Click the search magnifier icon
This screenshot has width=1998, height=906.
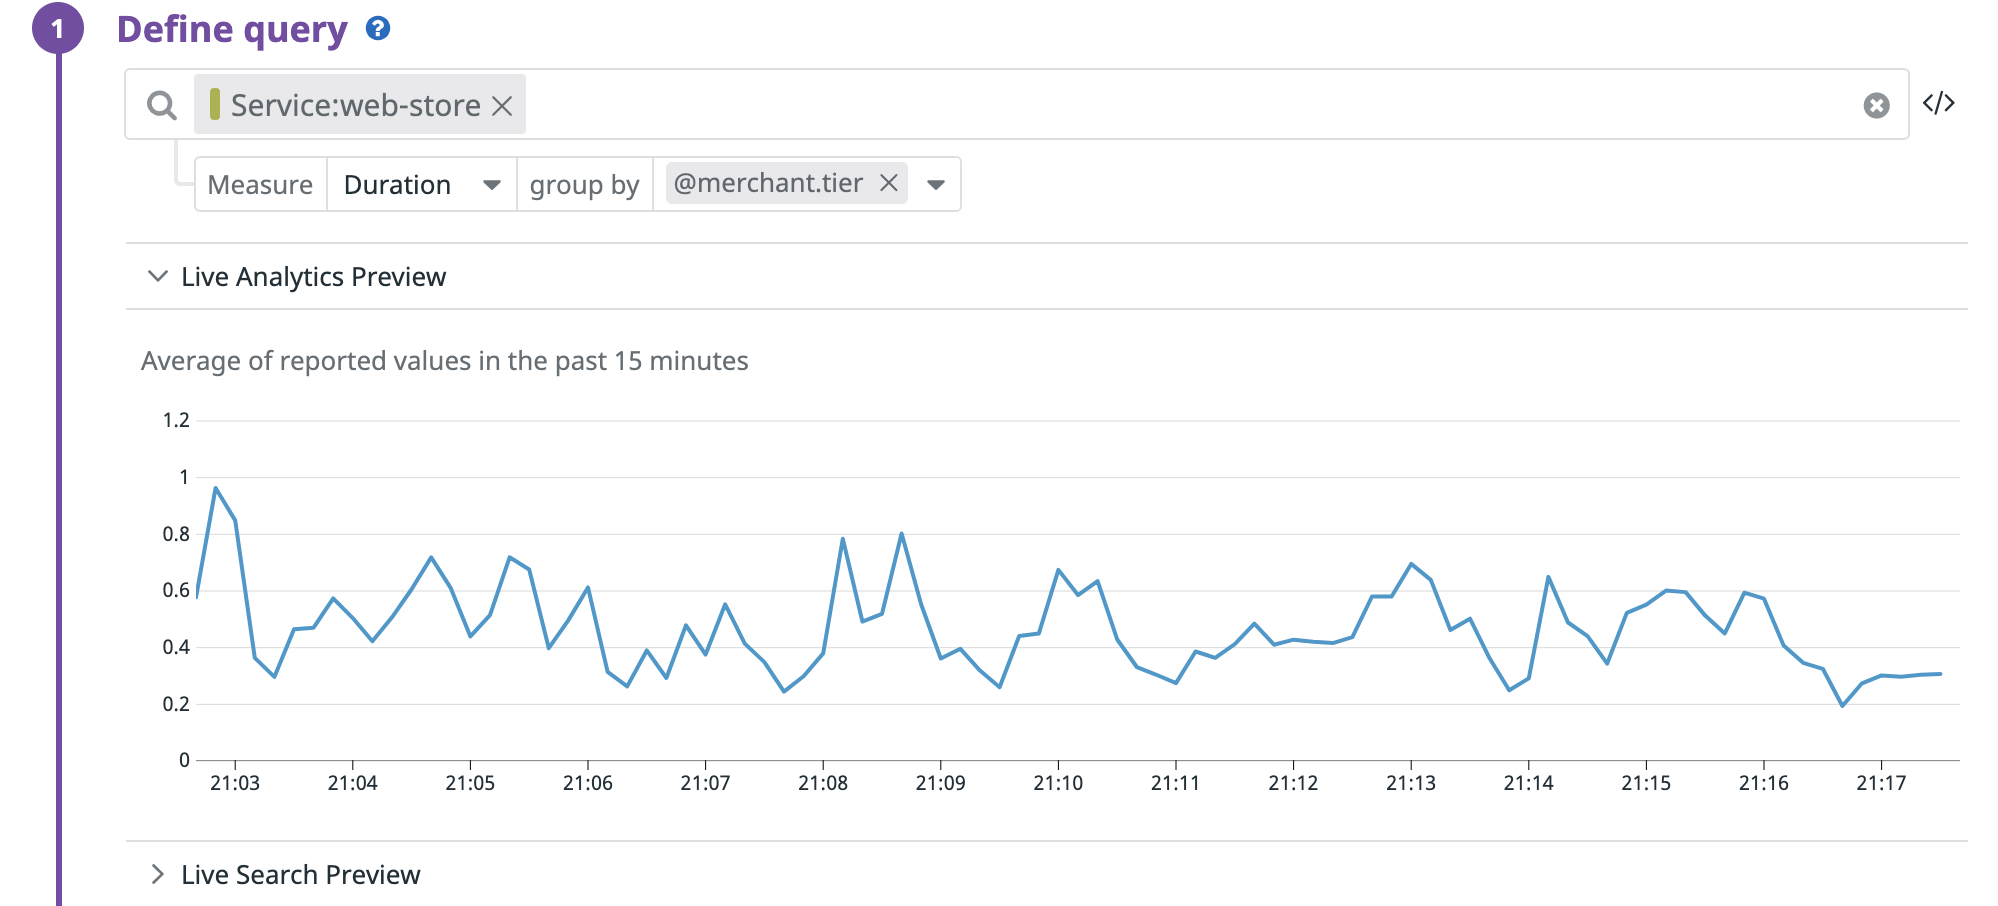coord(162,105)
